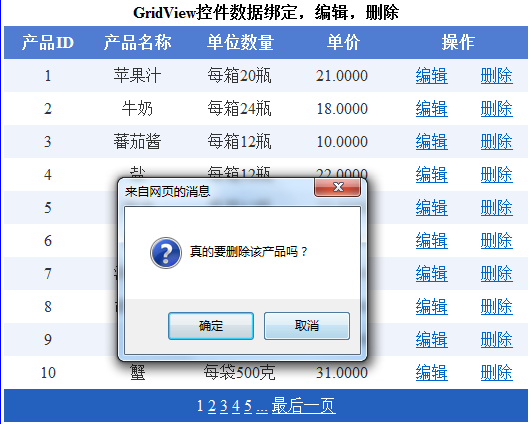Click the 单价 column header
This screenshot has width=531, height=424.
343,43
